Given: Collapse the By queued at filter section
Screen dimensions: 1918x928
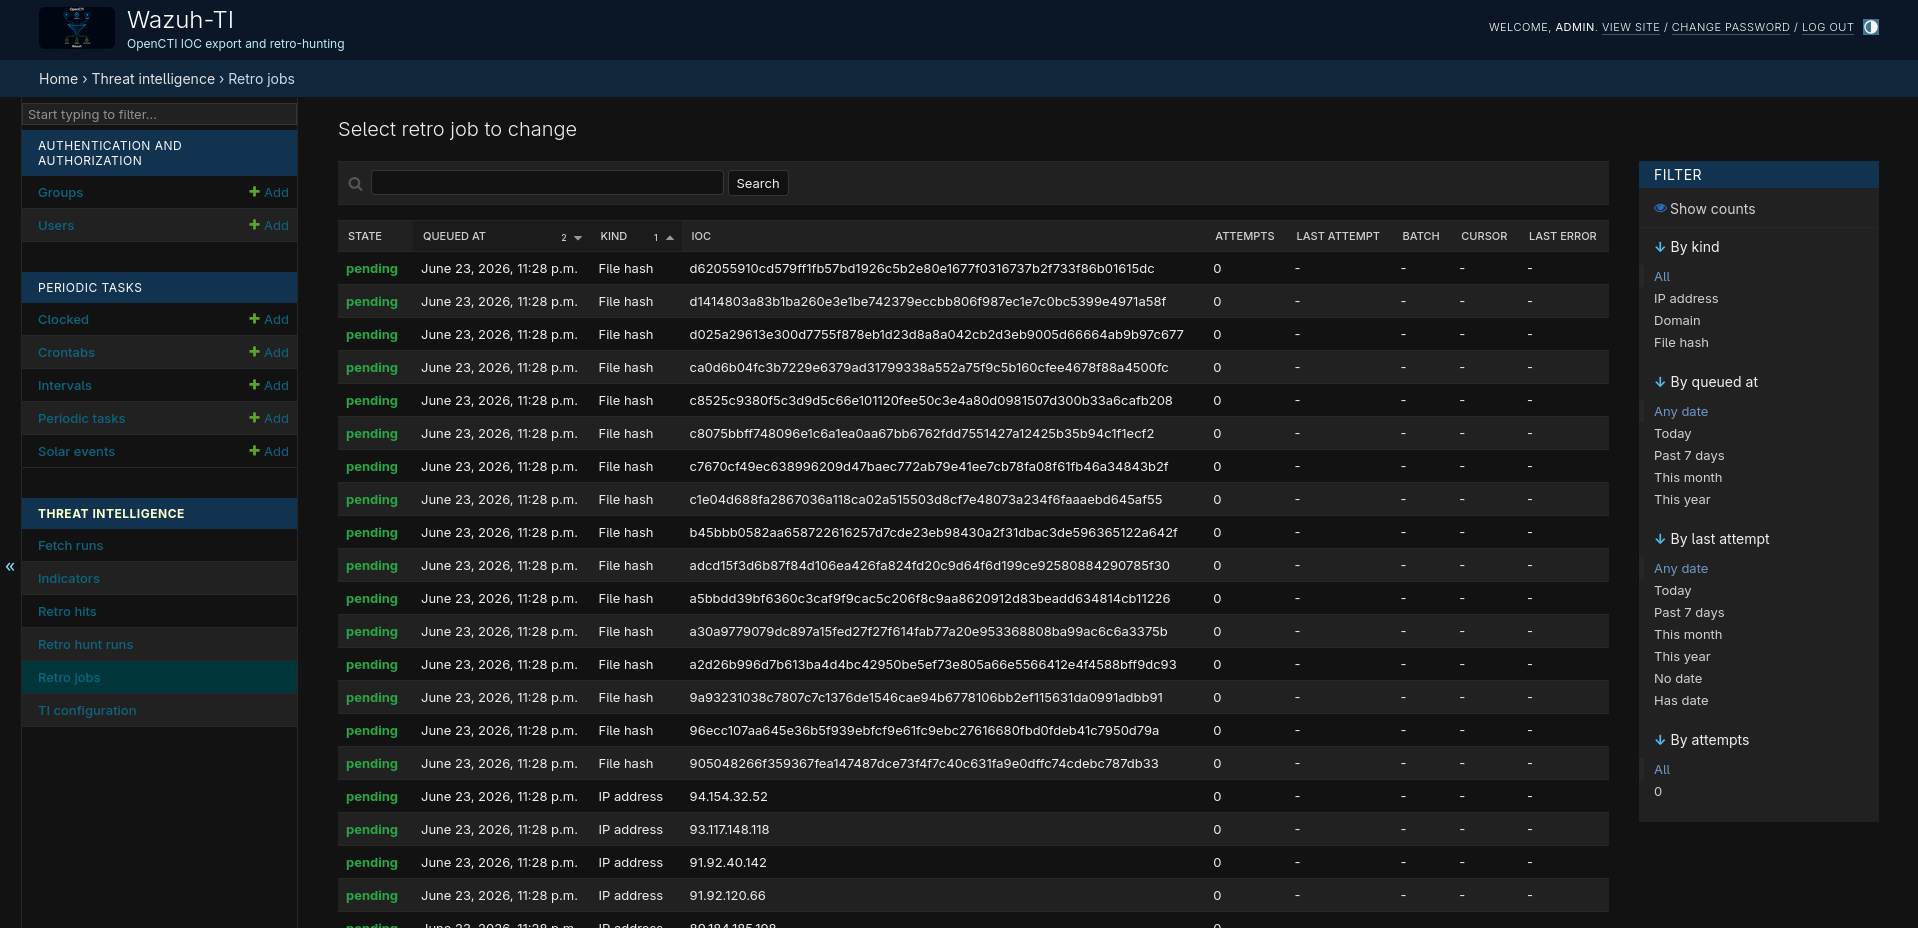Looking at the screenshot, I should 1706,382.
